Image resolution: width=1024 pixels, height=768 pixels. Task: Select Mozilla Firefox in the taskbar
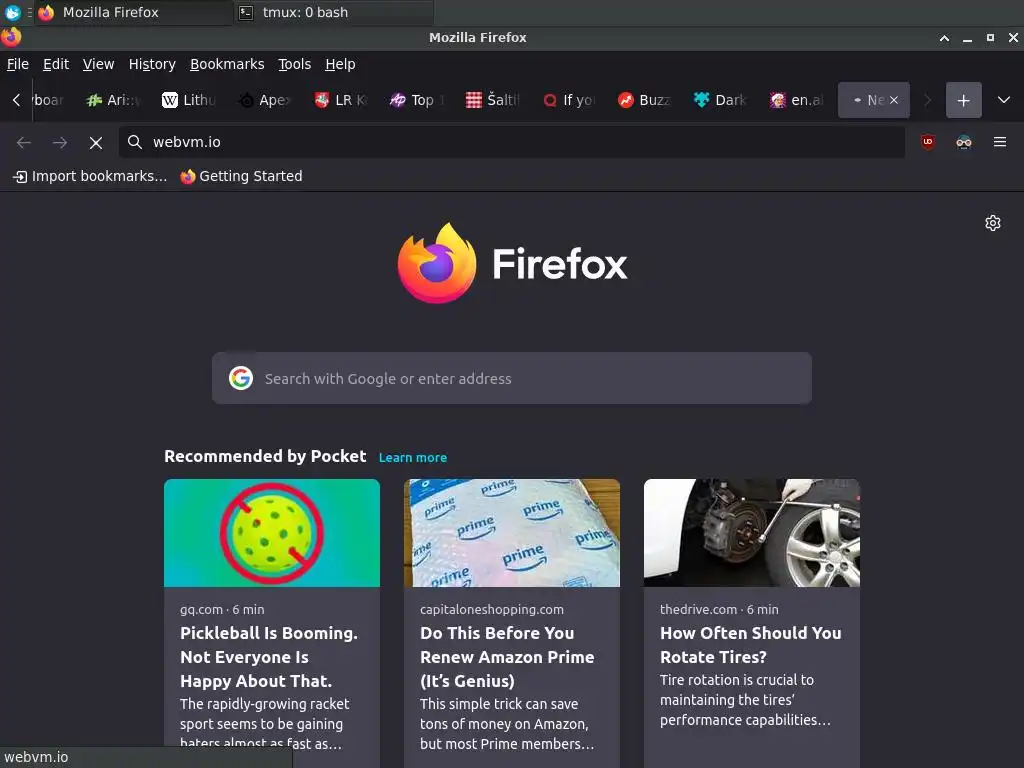(x=134, y=12)
